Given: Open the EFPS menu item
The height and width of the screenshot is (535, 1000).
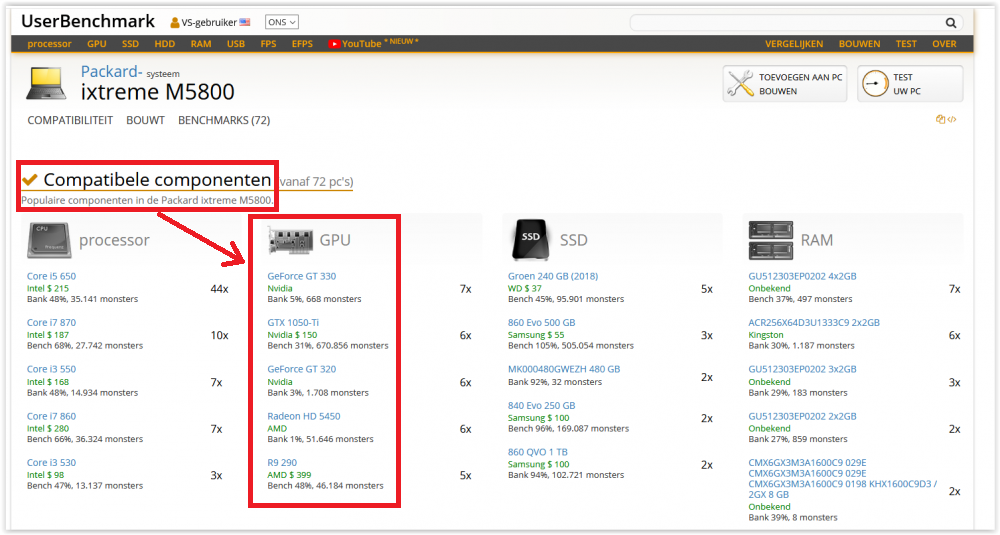Looking at the screenshot, I should click(302, 44).
